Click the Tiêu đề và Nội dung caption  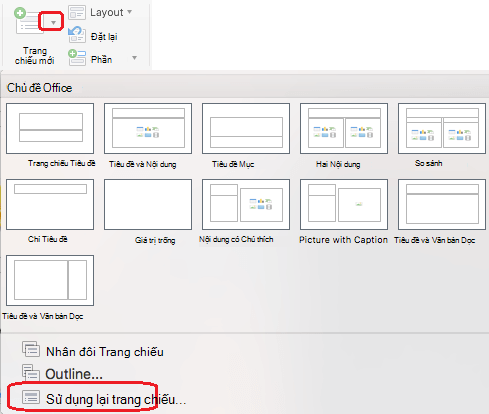[x=143, y=164]
